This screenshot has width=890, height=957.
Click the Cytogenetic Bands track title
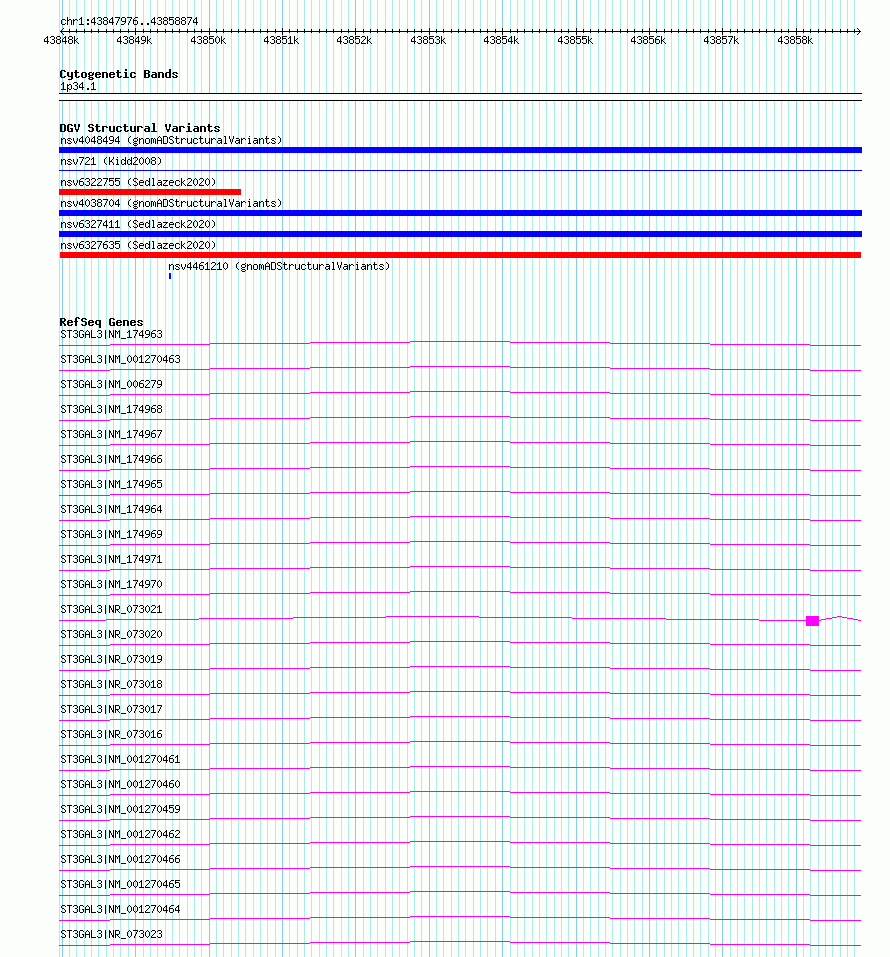pos(119,74)
